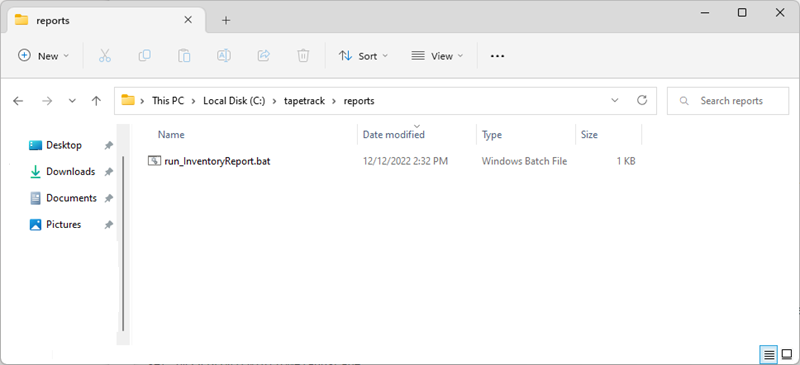The width and height of the screenshot is (800, 365).
Task: Expand the chevron after This PC
Action: [x=193, y=101]
